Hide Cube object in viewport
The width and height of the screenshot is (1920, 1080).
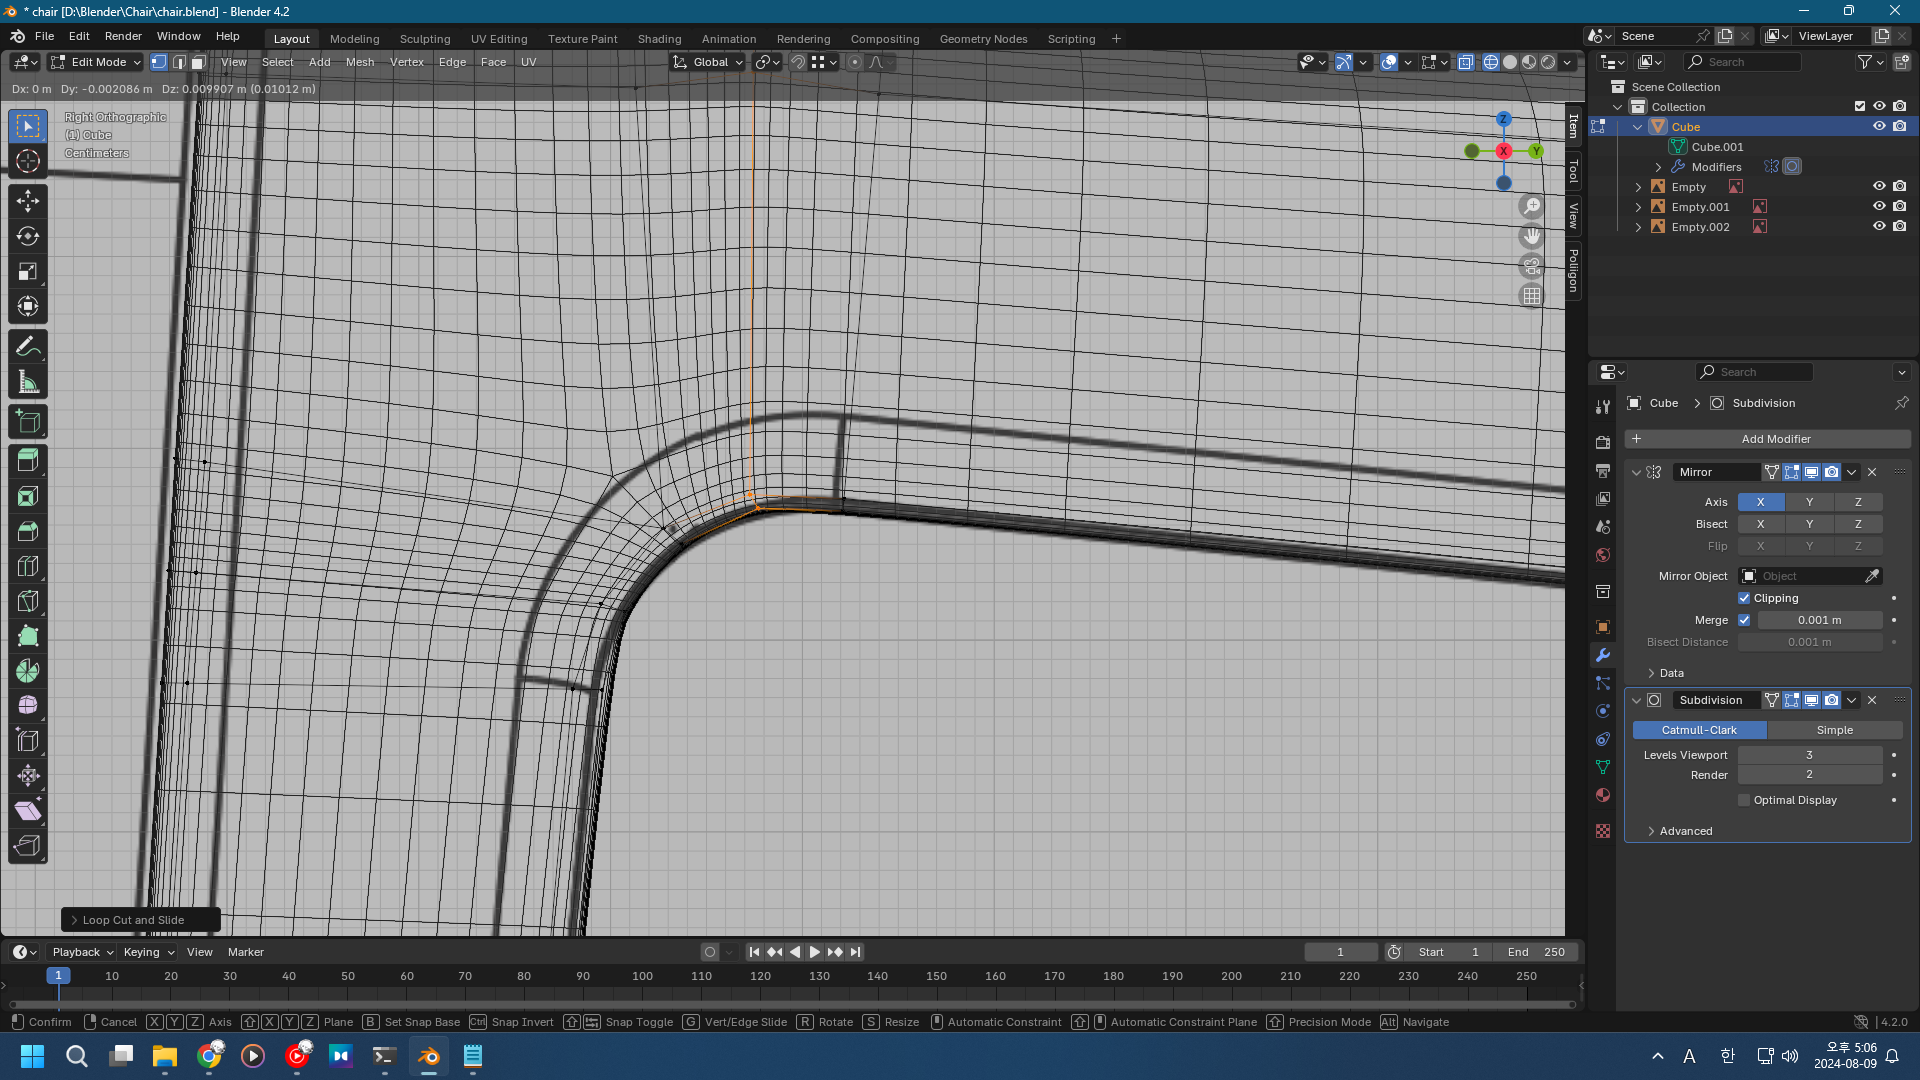(1879, 127)
